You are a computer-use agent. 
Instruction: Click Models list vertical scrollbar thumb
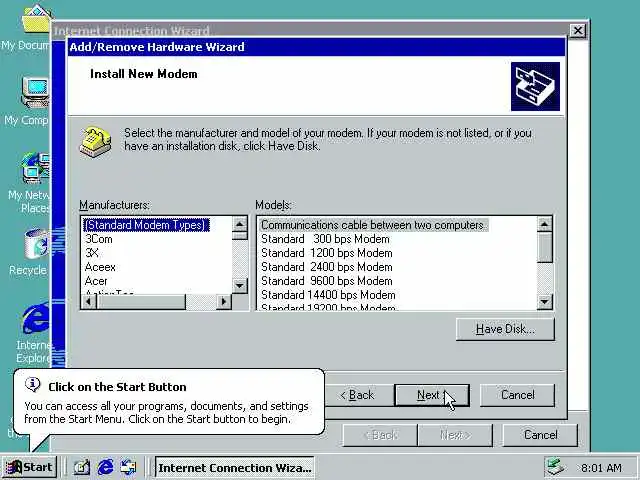(544, 247)
